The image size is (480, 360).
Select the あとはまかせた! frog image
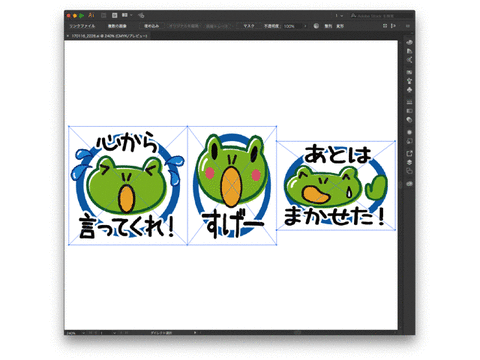[336, 185]
